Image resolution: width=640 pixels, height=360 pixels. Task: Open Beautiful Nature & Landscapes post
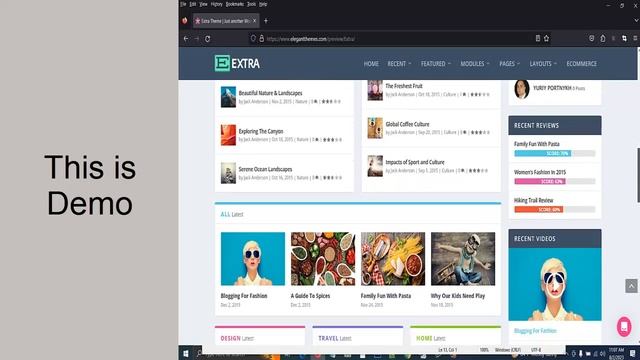(x=270, y=93)
